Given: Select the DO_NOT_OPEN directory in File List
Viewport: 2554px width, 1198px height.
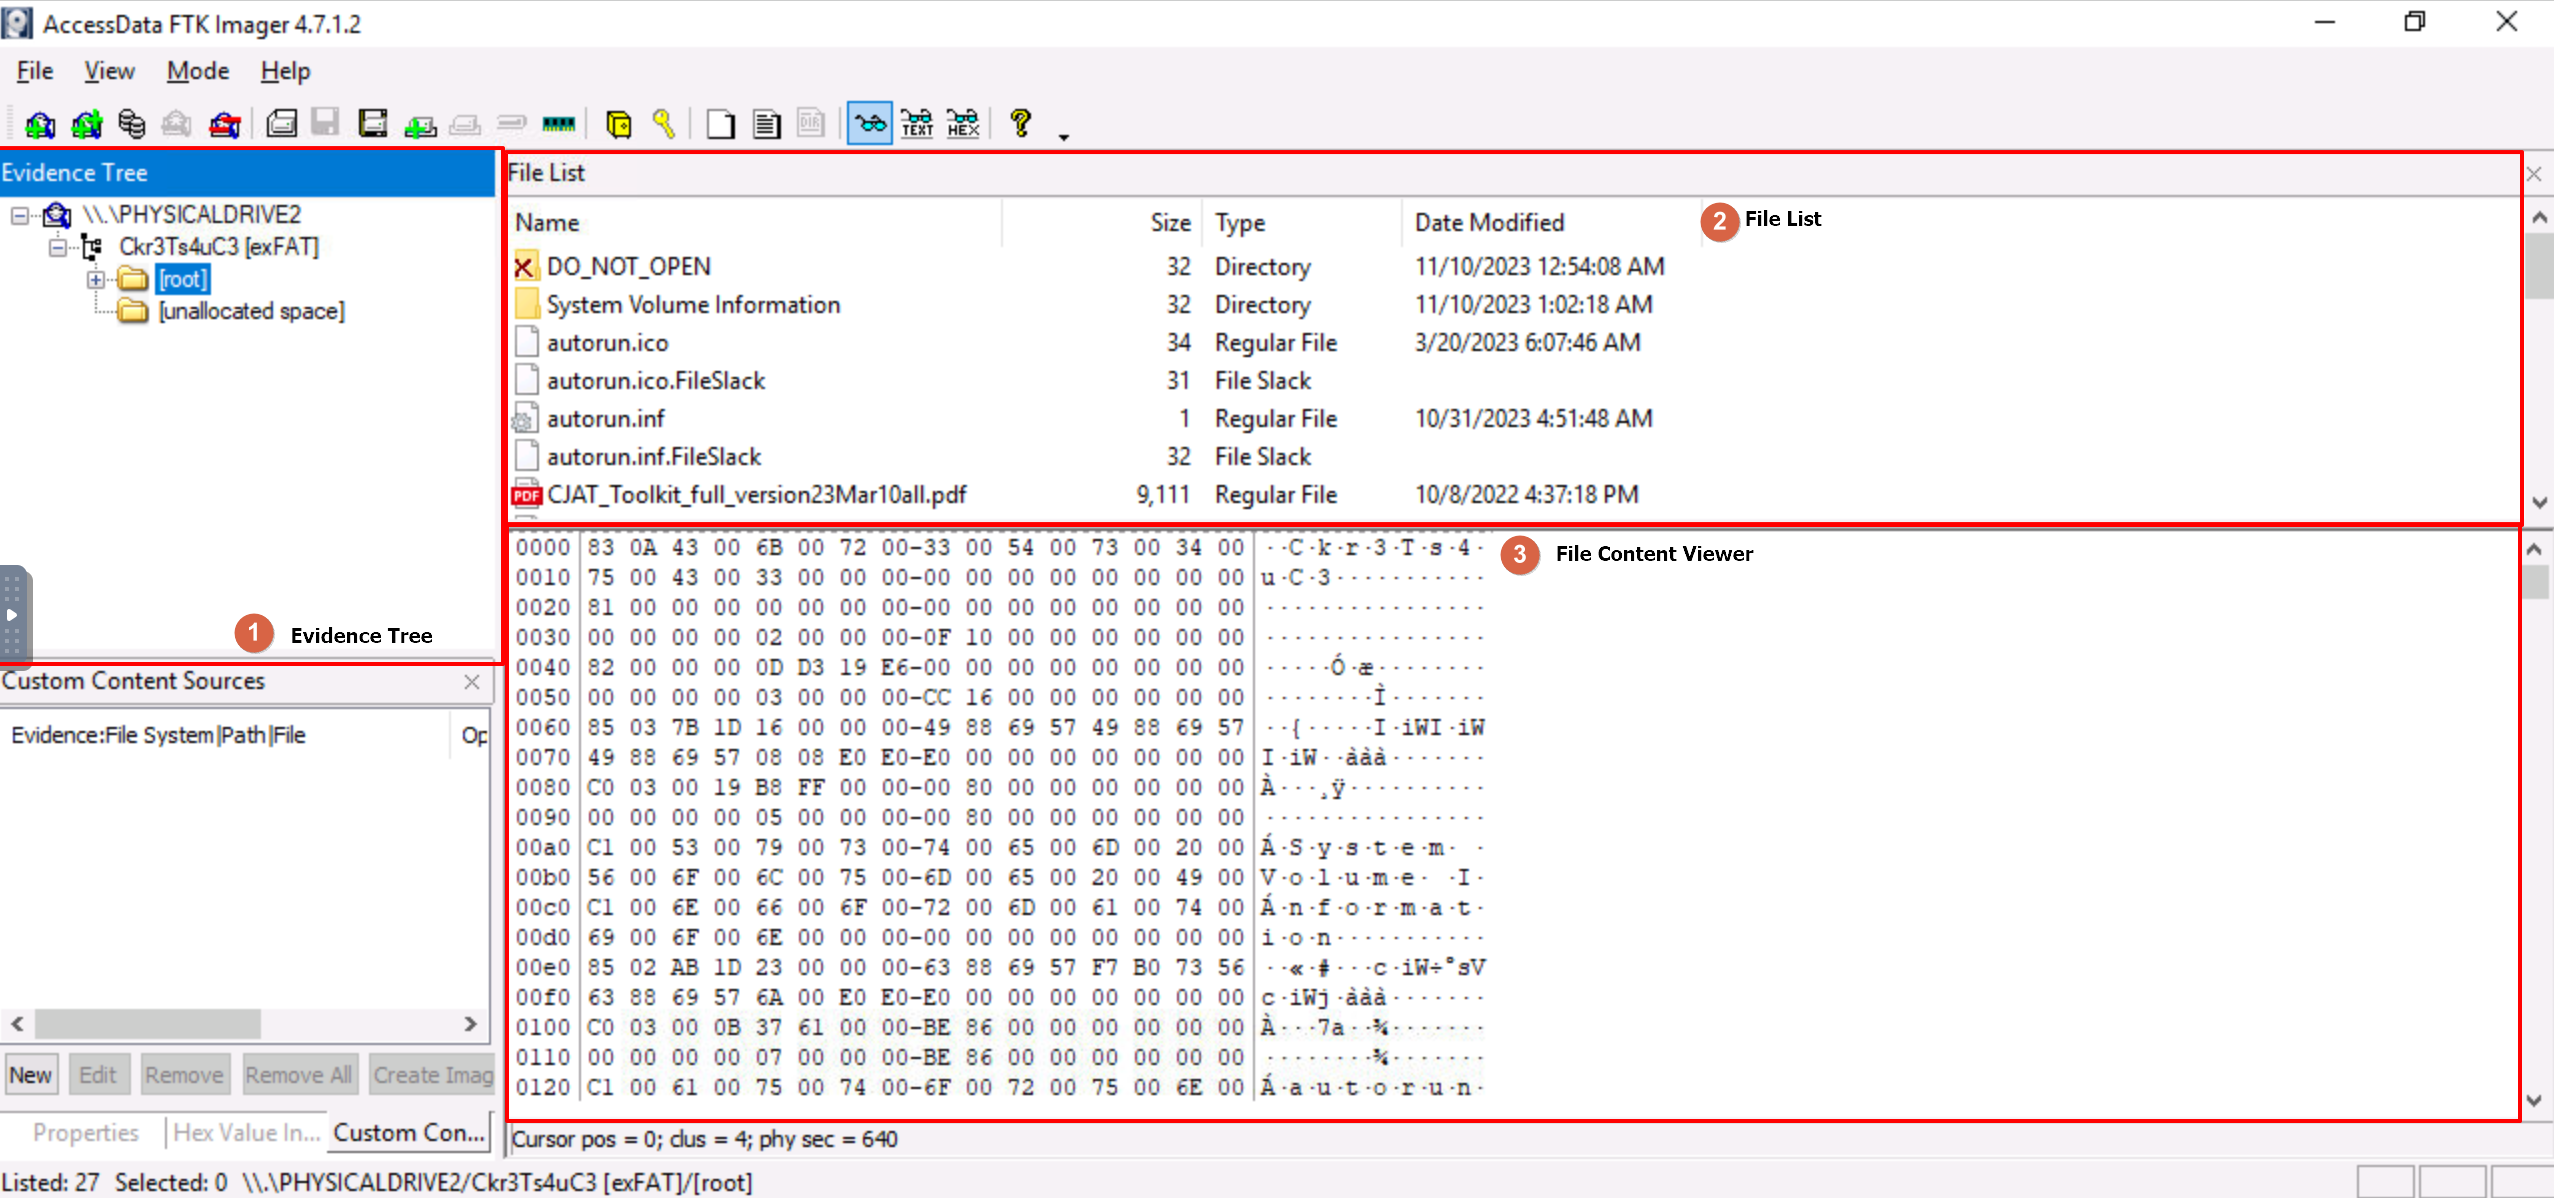Looking at the screenshot, I should click(628, 267).
